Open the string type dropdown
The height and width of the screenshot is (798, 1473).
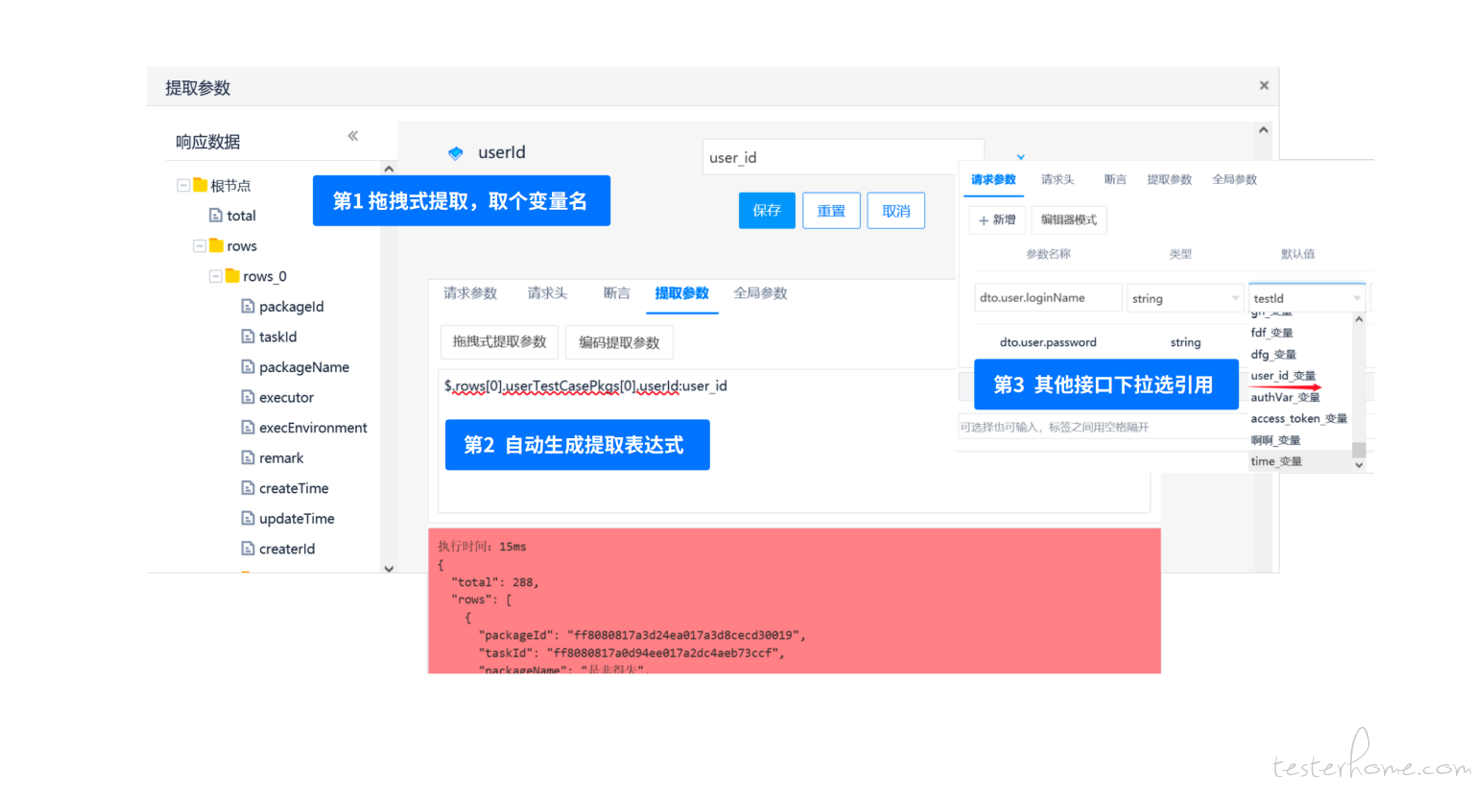(1185, 298)
